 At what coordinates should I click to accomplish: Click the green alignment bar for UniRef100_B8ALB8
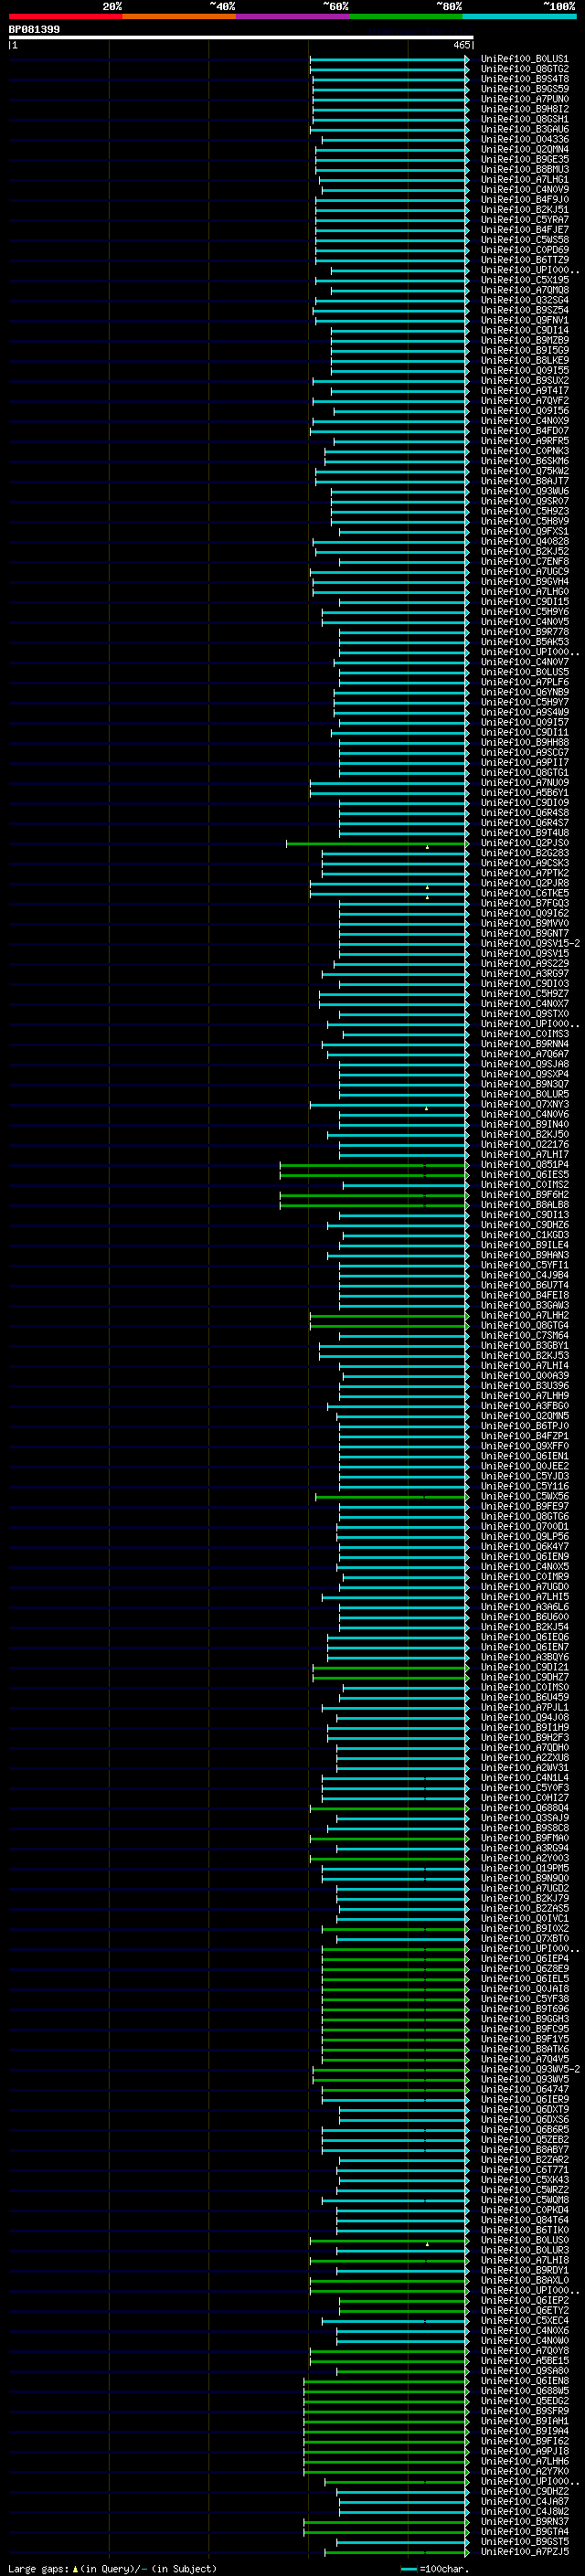coord(374,1205)
